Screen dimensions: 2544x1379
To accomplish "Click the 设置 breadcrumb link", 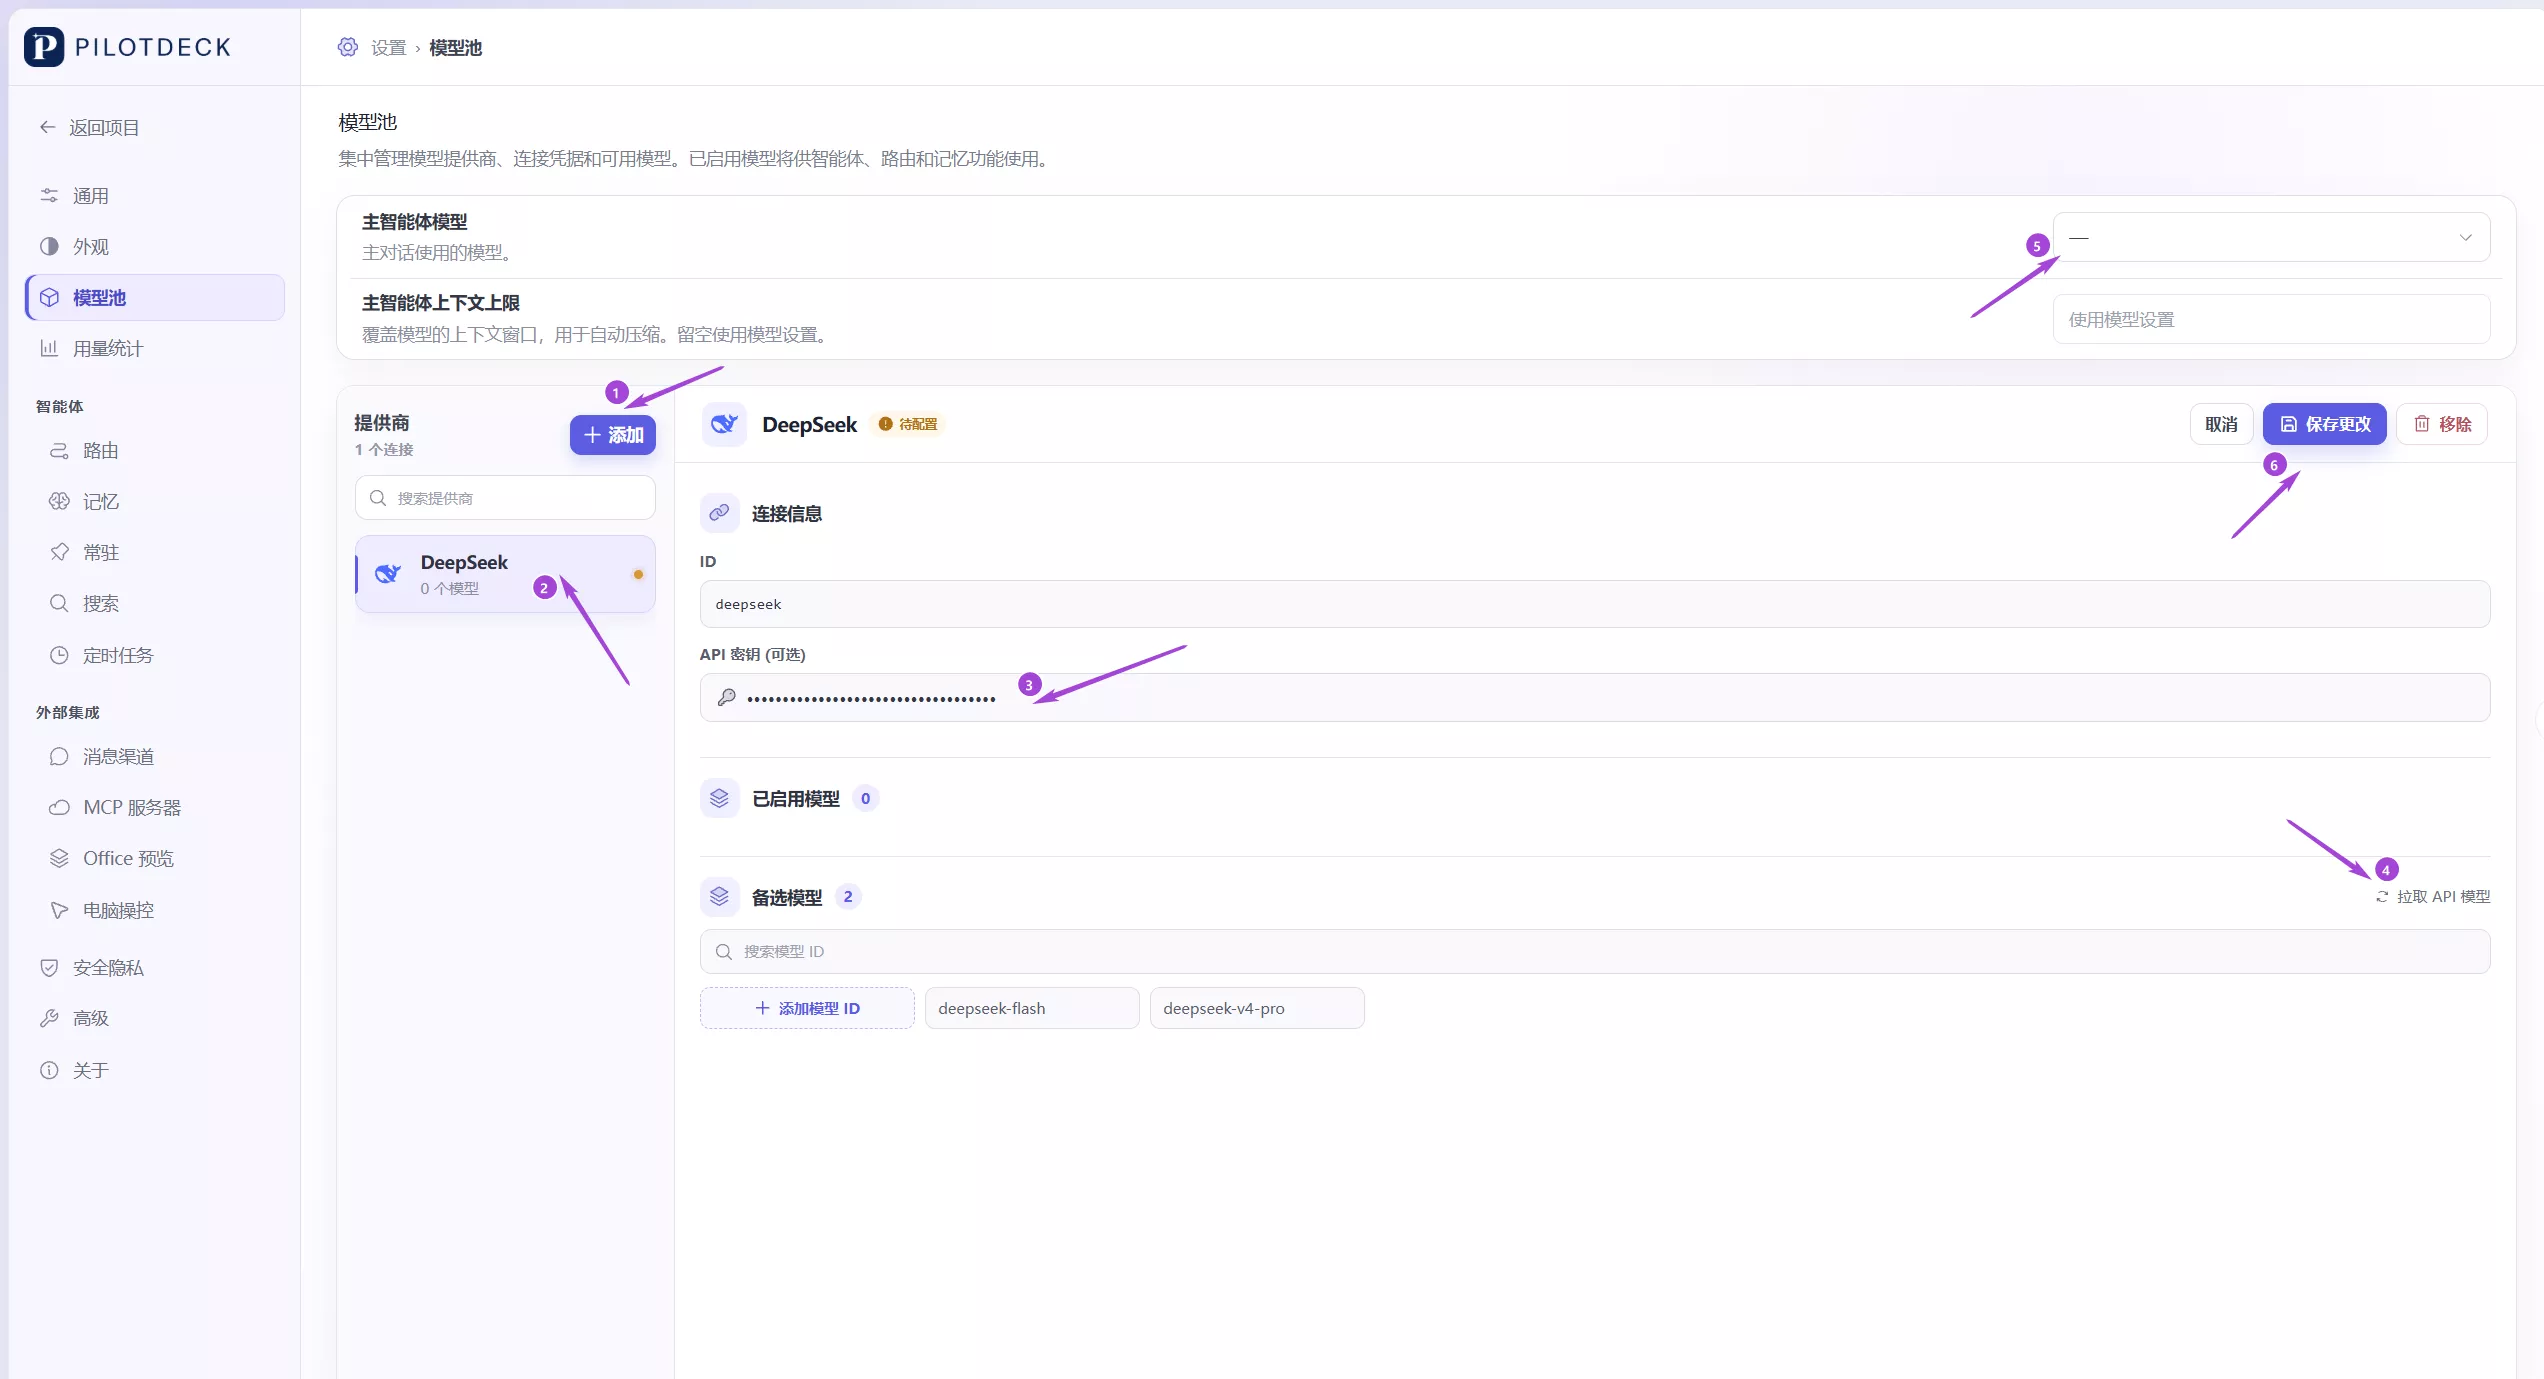I will (388, 47).
